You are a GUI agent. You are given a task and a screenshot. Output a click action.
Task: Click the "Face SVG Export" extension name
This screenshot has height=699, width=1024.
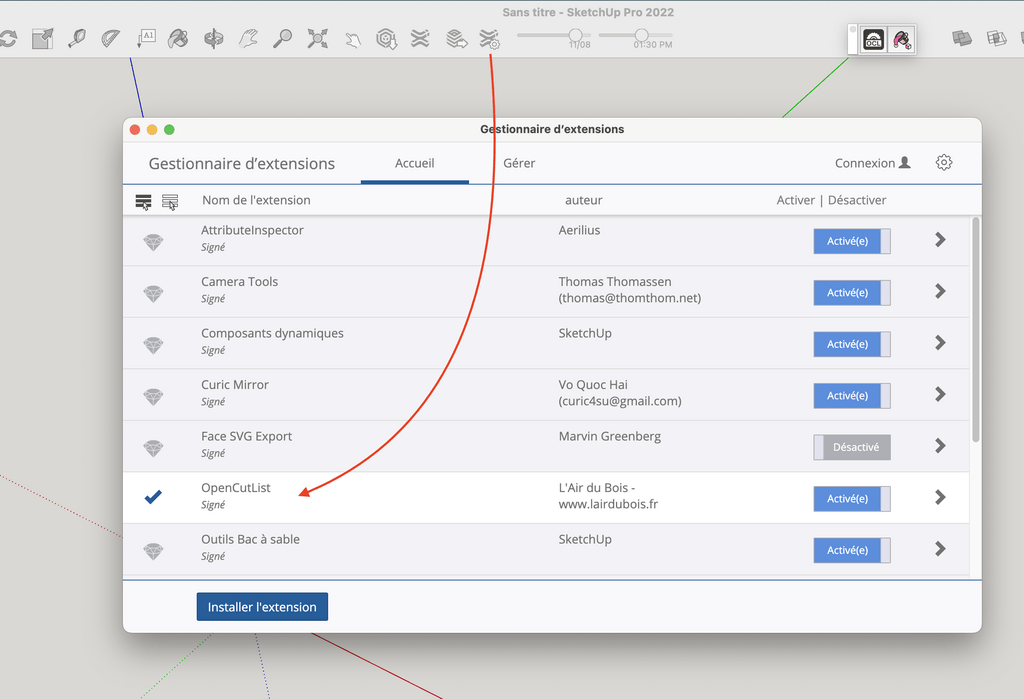point(246,436)
